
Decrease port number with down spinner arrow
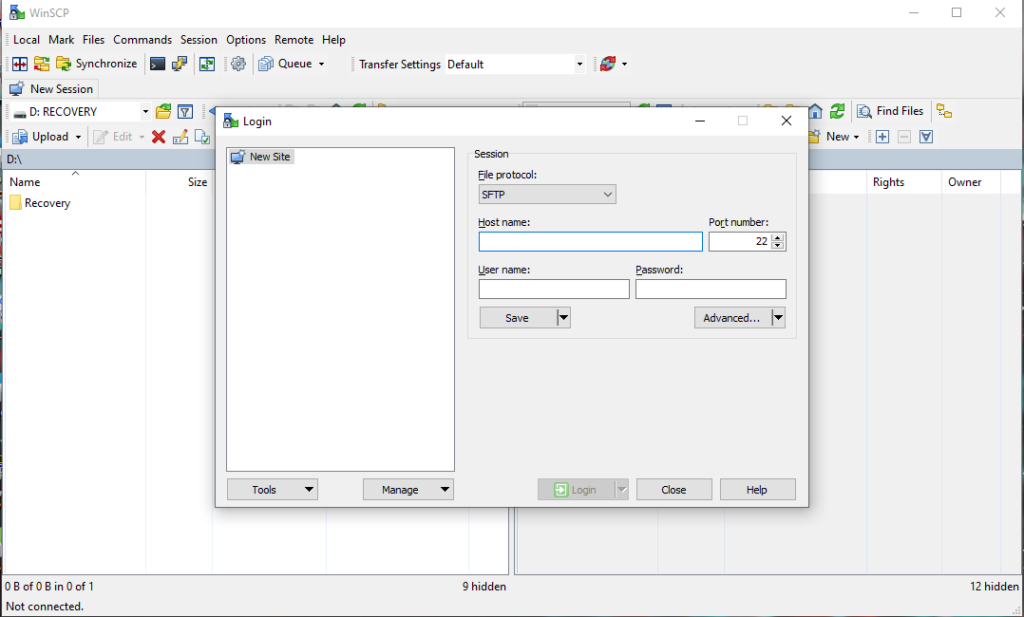(x=777, y=246)
